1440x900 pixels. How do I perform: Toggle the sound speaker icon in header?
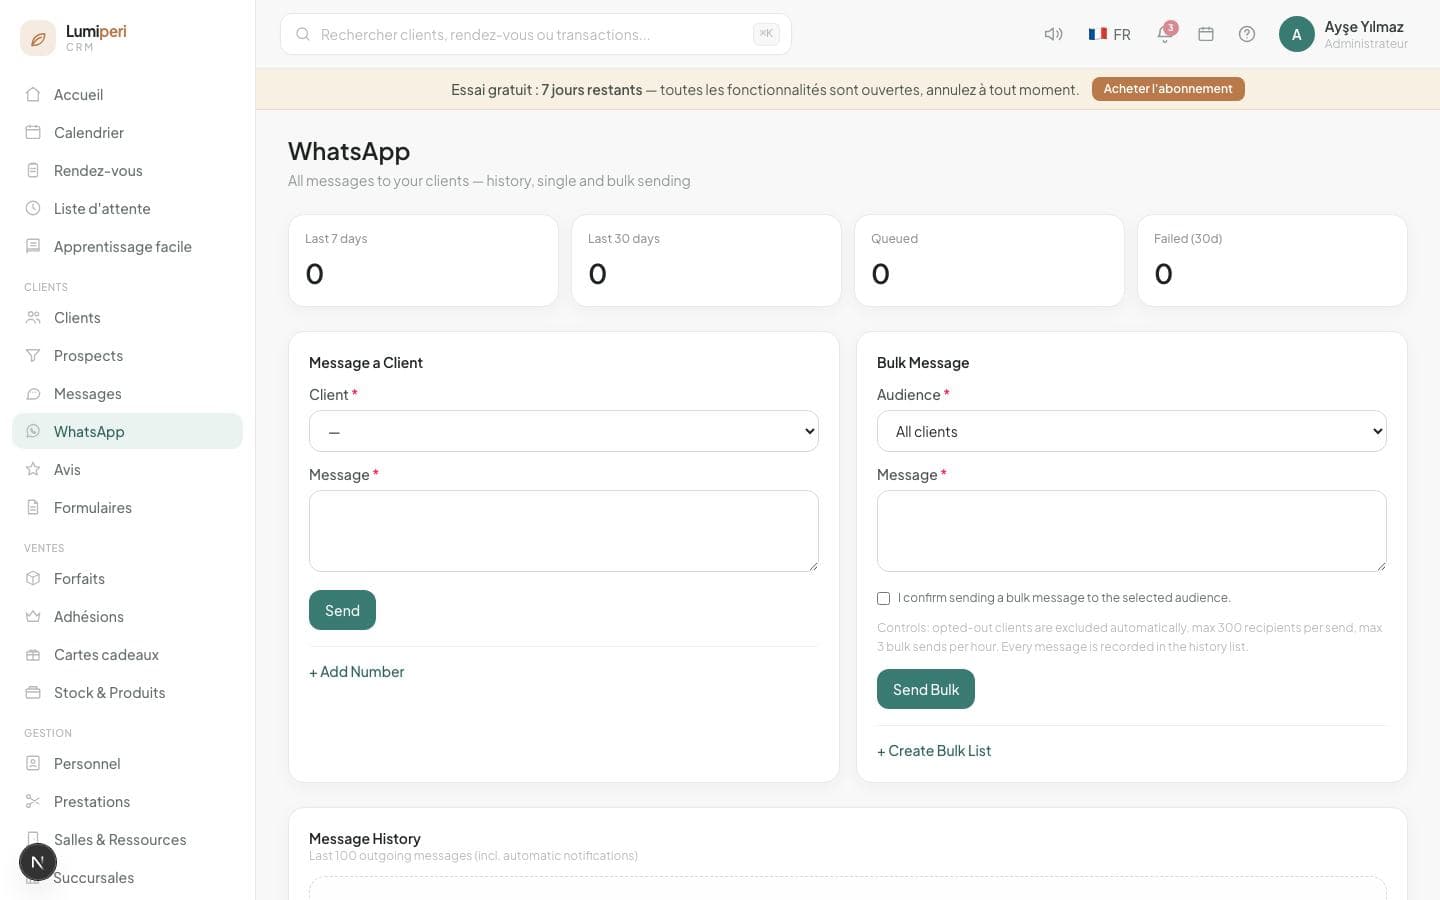click(x=1053, y=34)
